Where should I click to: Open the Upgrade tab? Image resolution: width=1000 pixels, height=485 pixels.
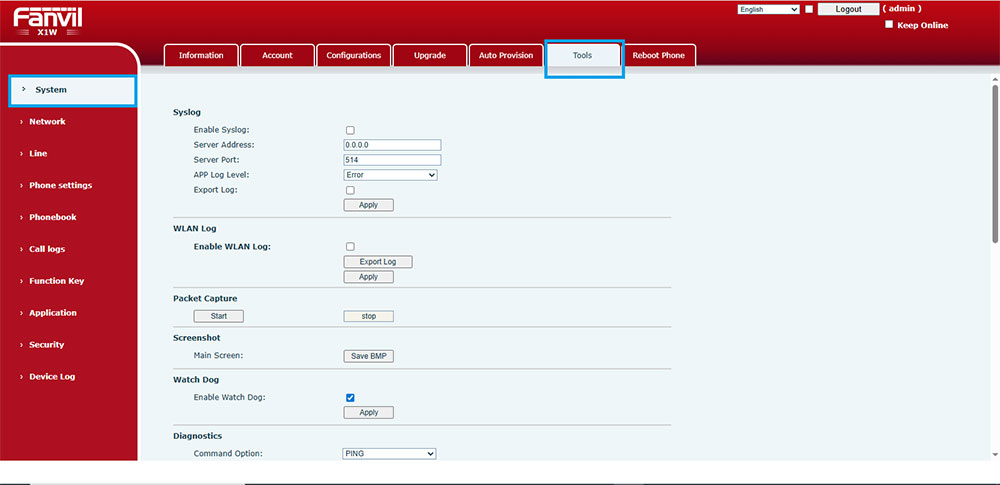pos(430,56)
